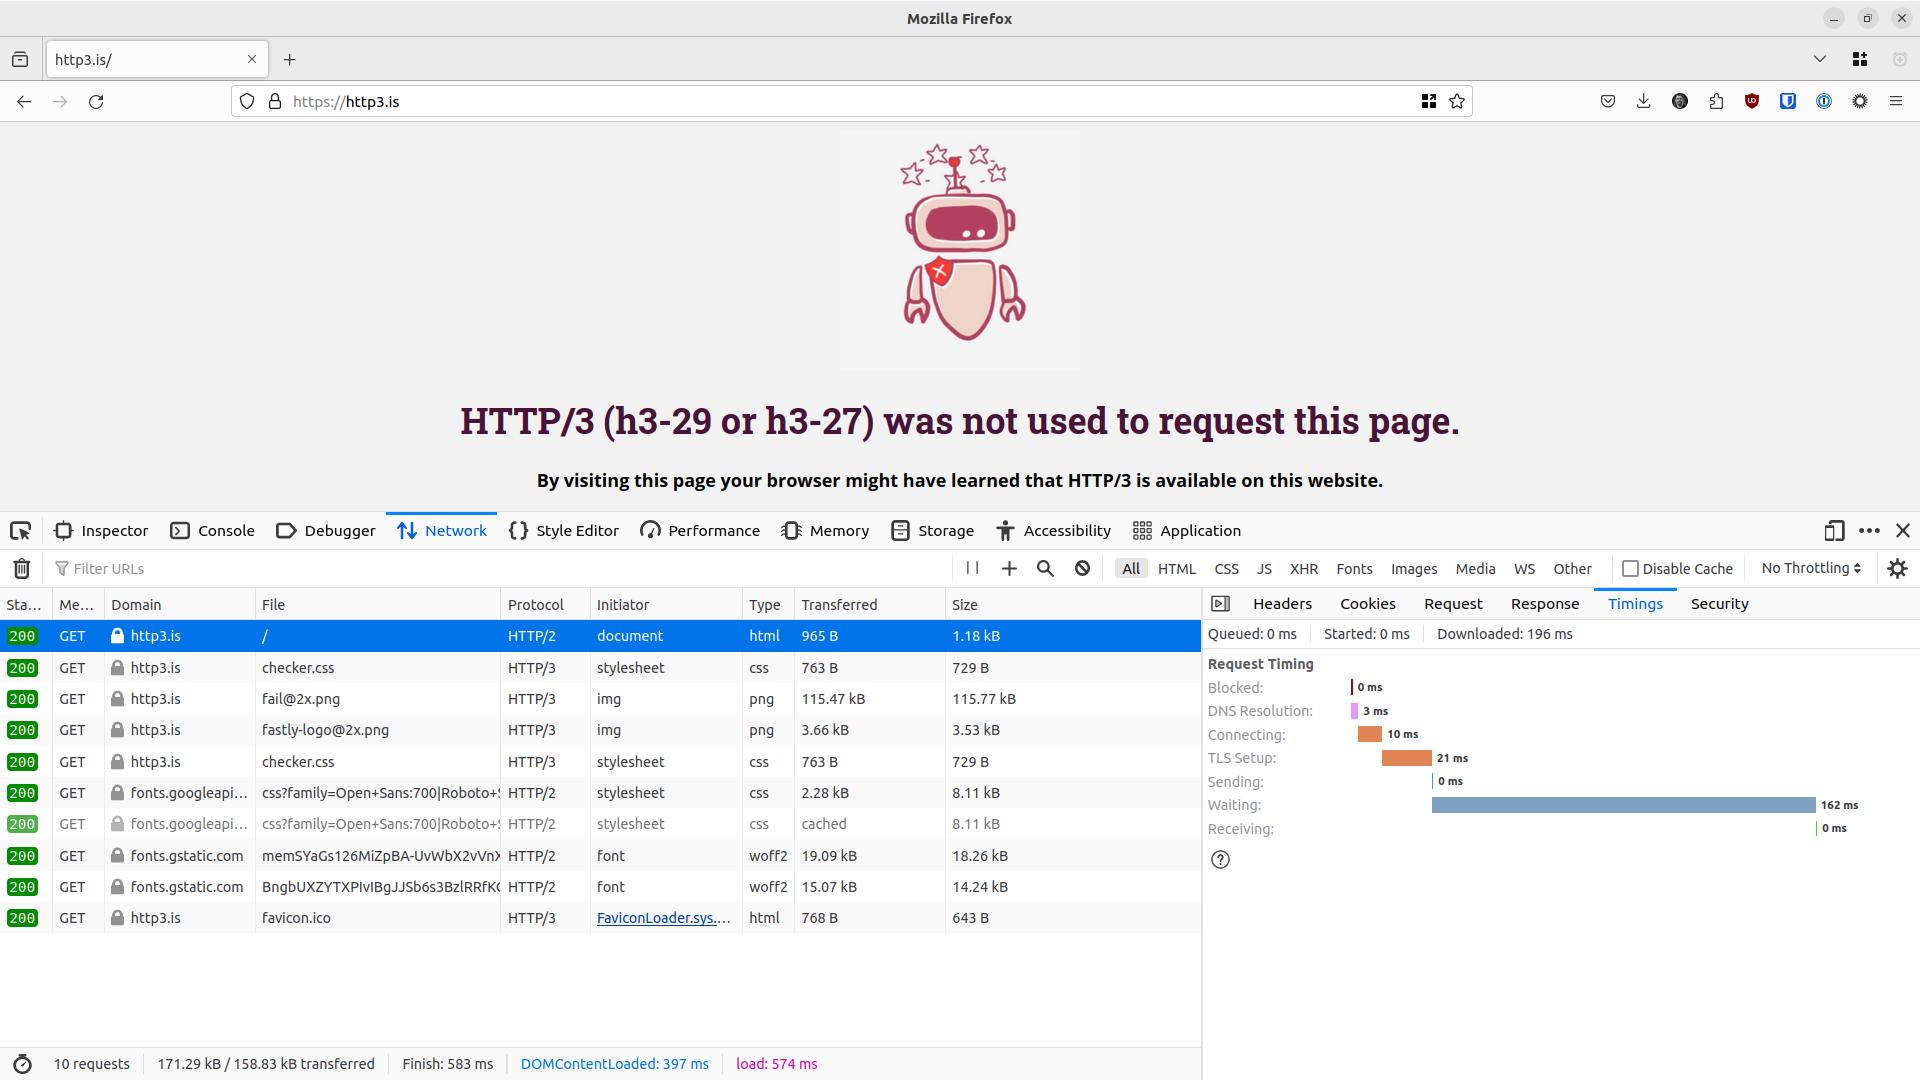Viewport: 1920px width, 1080px height.
Task: View site security lock information
Action: pyautogui.click(x=275, y=101)
